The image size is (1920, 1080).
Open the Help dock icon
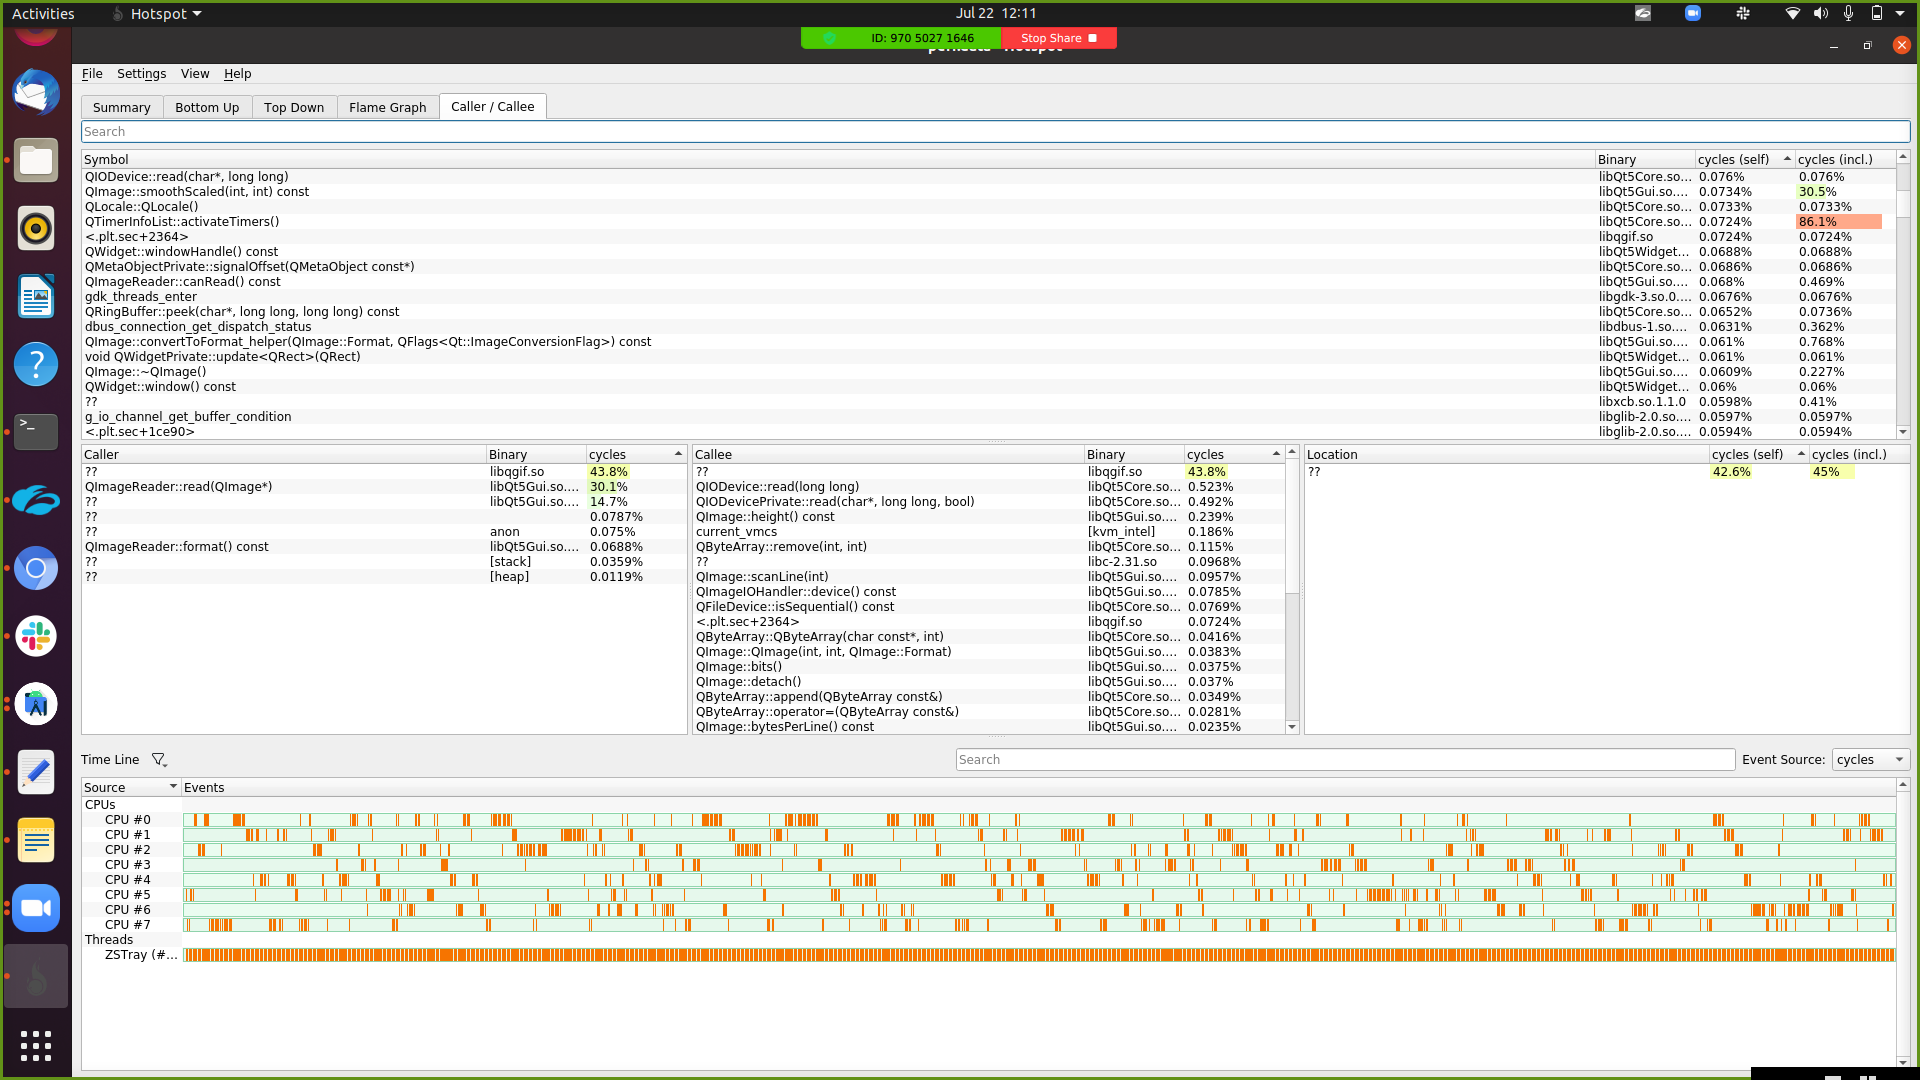pos(36,364)
